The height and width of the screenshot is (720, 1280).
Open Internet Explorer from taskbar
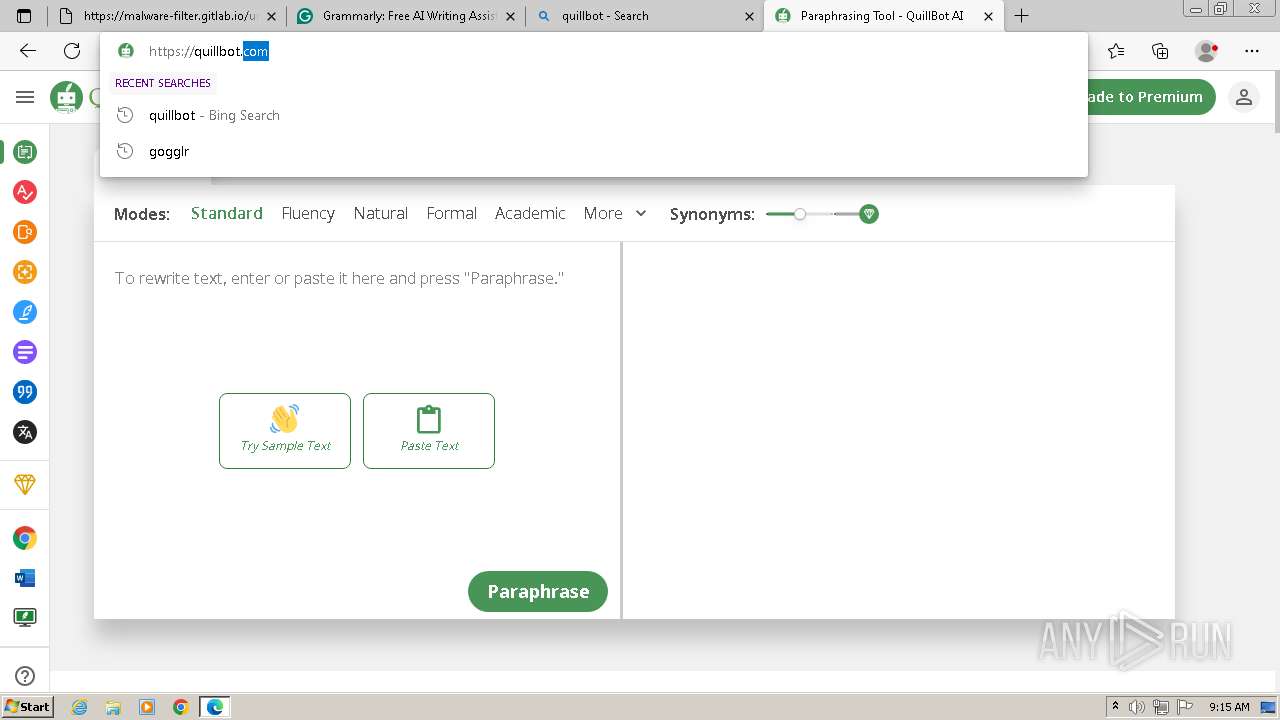click(x=80, y=707)
